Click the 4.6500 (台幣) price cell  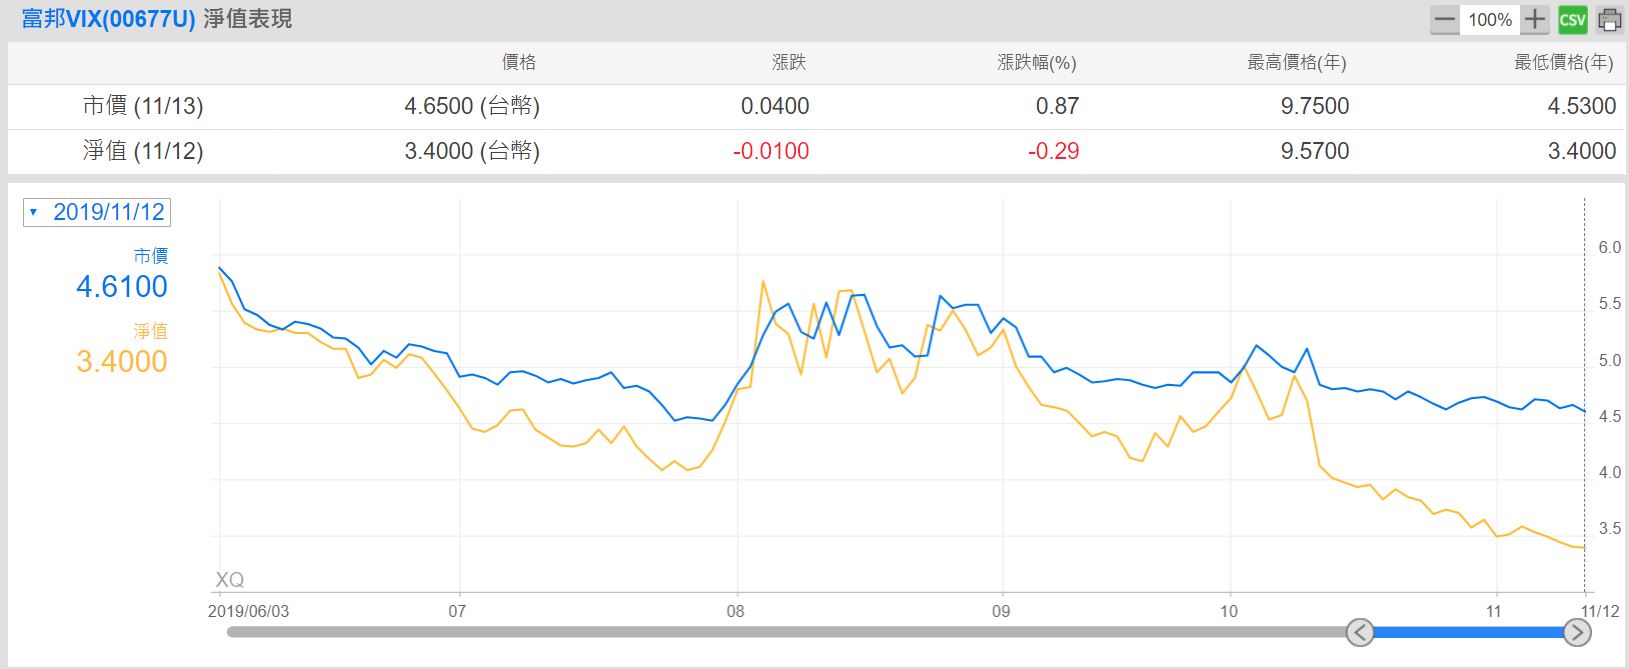coord(472,106)
